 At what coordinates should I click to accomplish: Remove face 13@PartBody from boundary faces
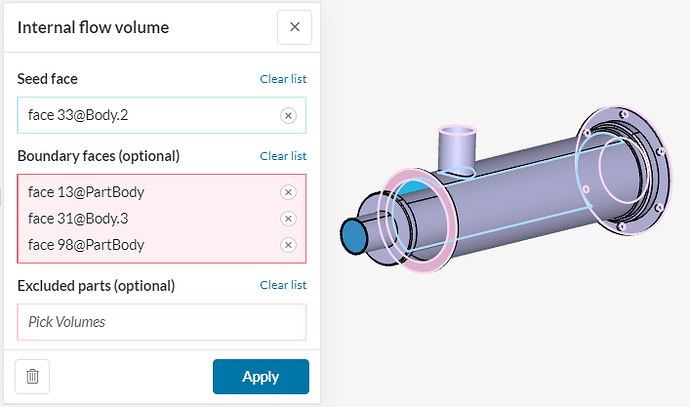pyautogui.click(x=288, y=192)
